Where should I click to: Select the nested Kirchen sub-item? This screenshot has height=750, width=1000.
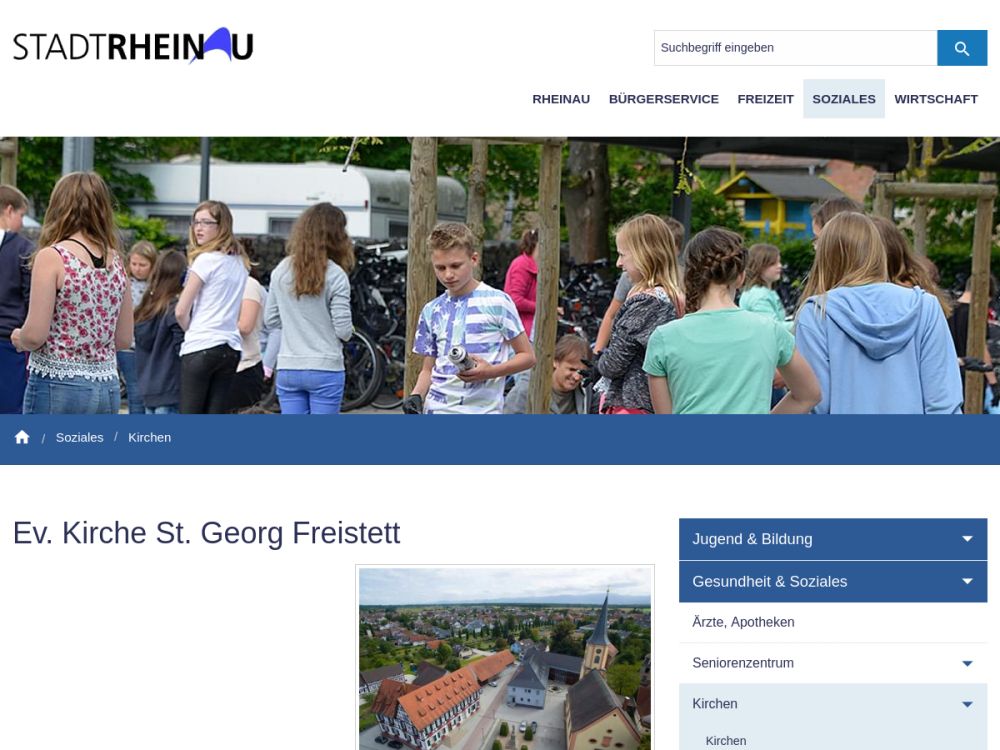click(726, 741)
